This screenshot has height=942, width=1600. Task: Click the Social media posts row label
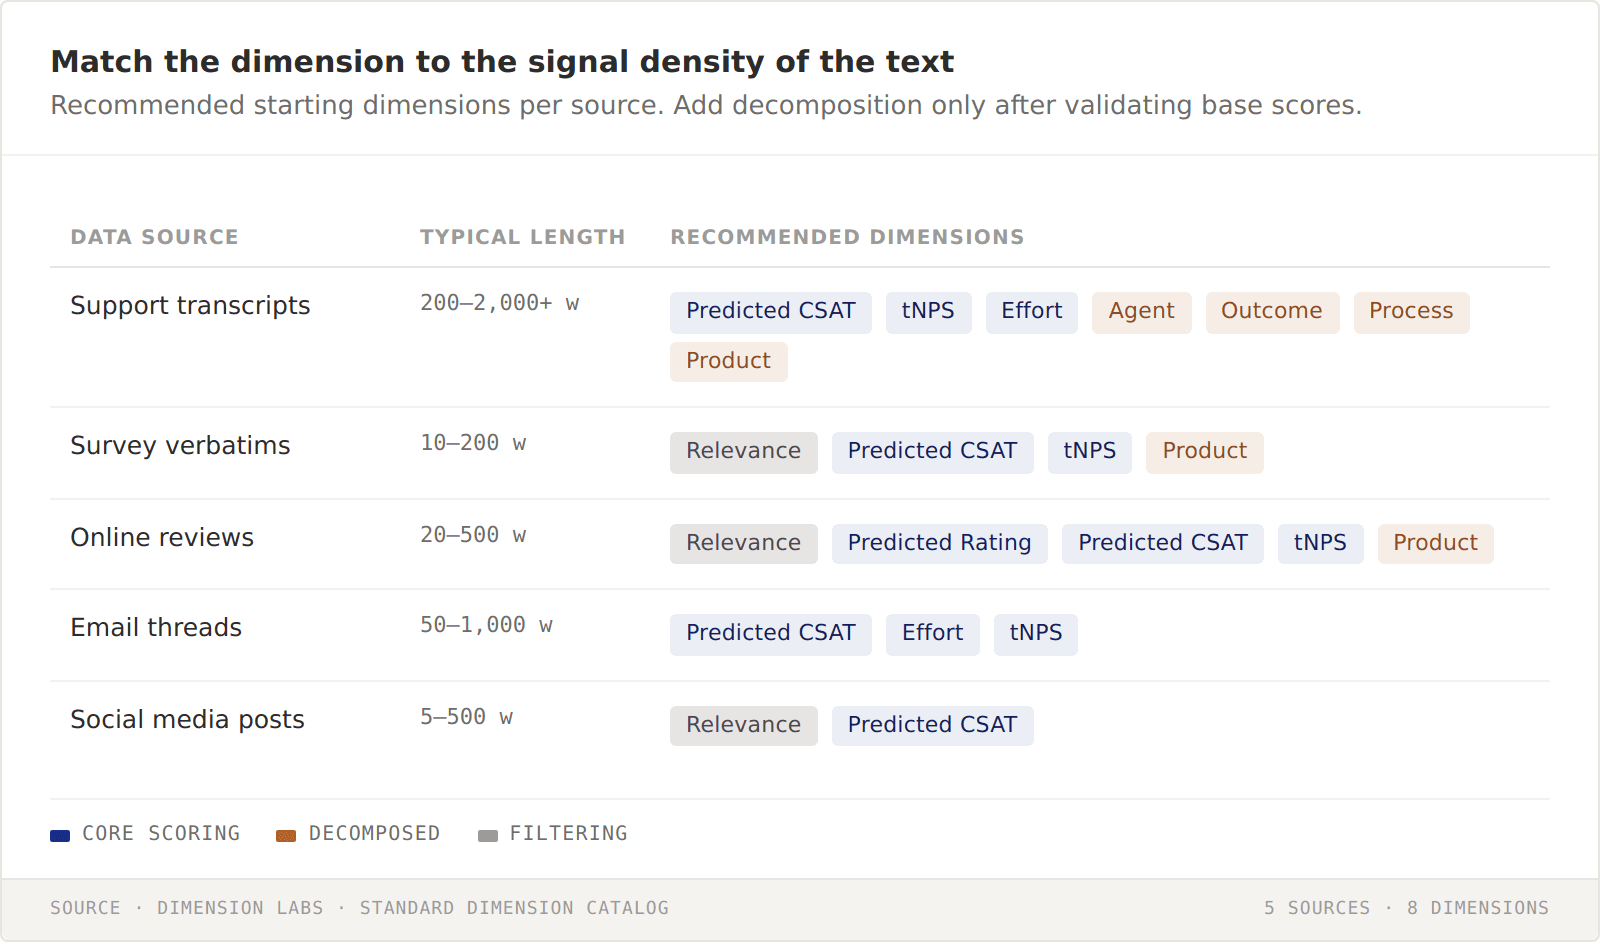[x=187, y=720]
